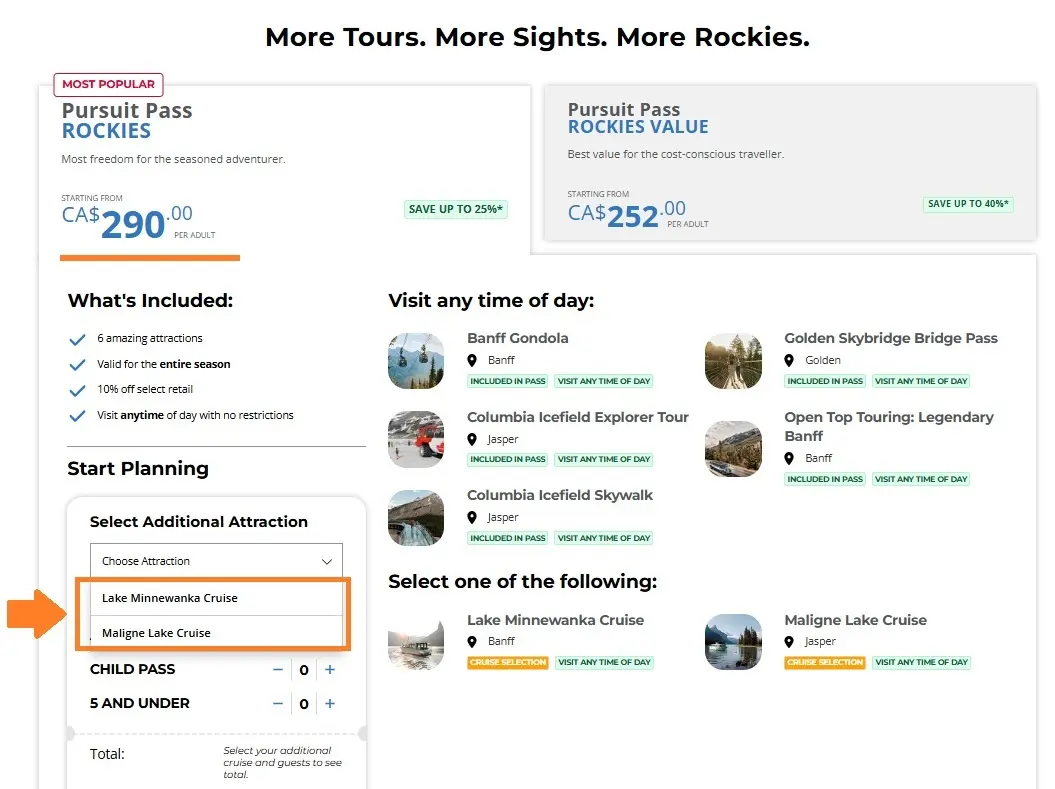The width and height of the screenshot is (1055, 789).
Task: Click the location pin under Columbia Icefield Skywalk
Action: click(471, 517)
